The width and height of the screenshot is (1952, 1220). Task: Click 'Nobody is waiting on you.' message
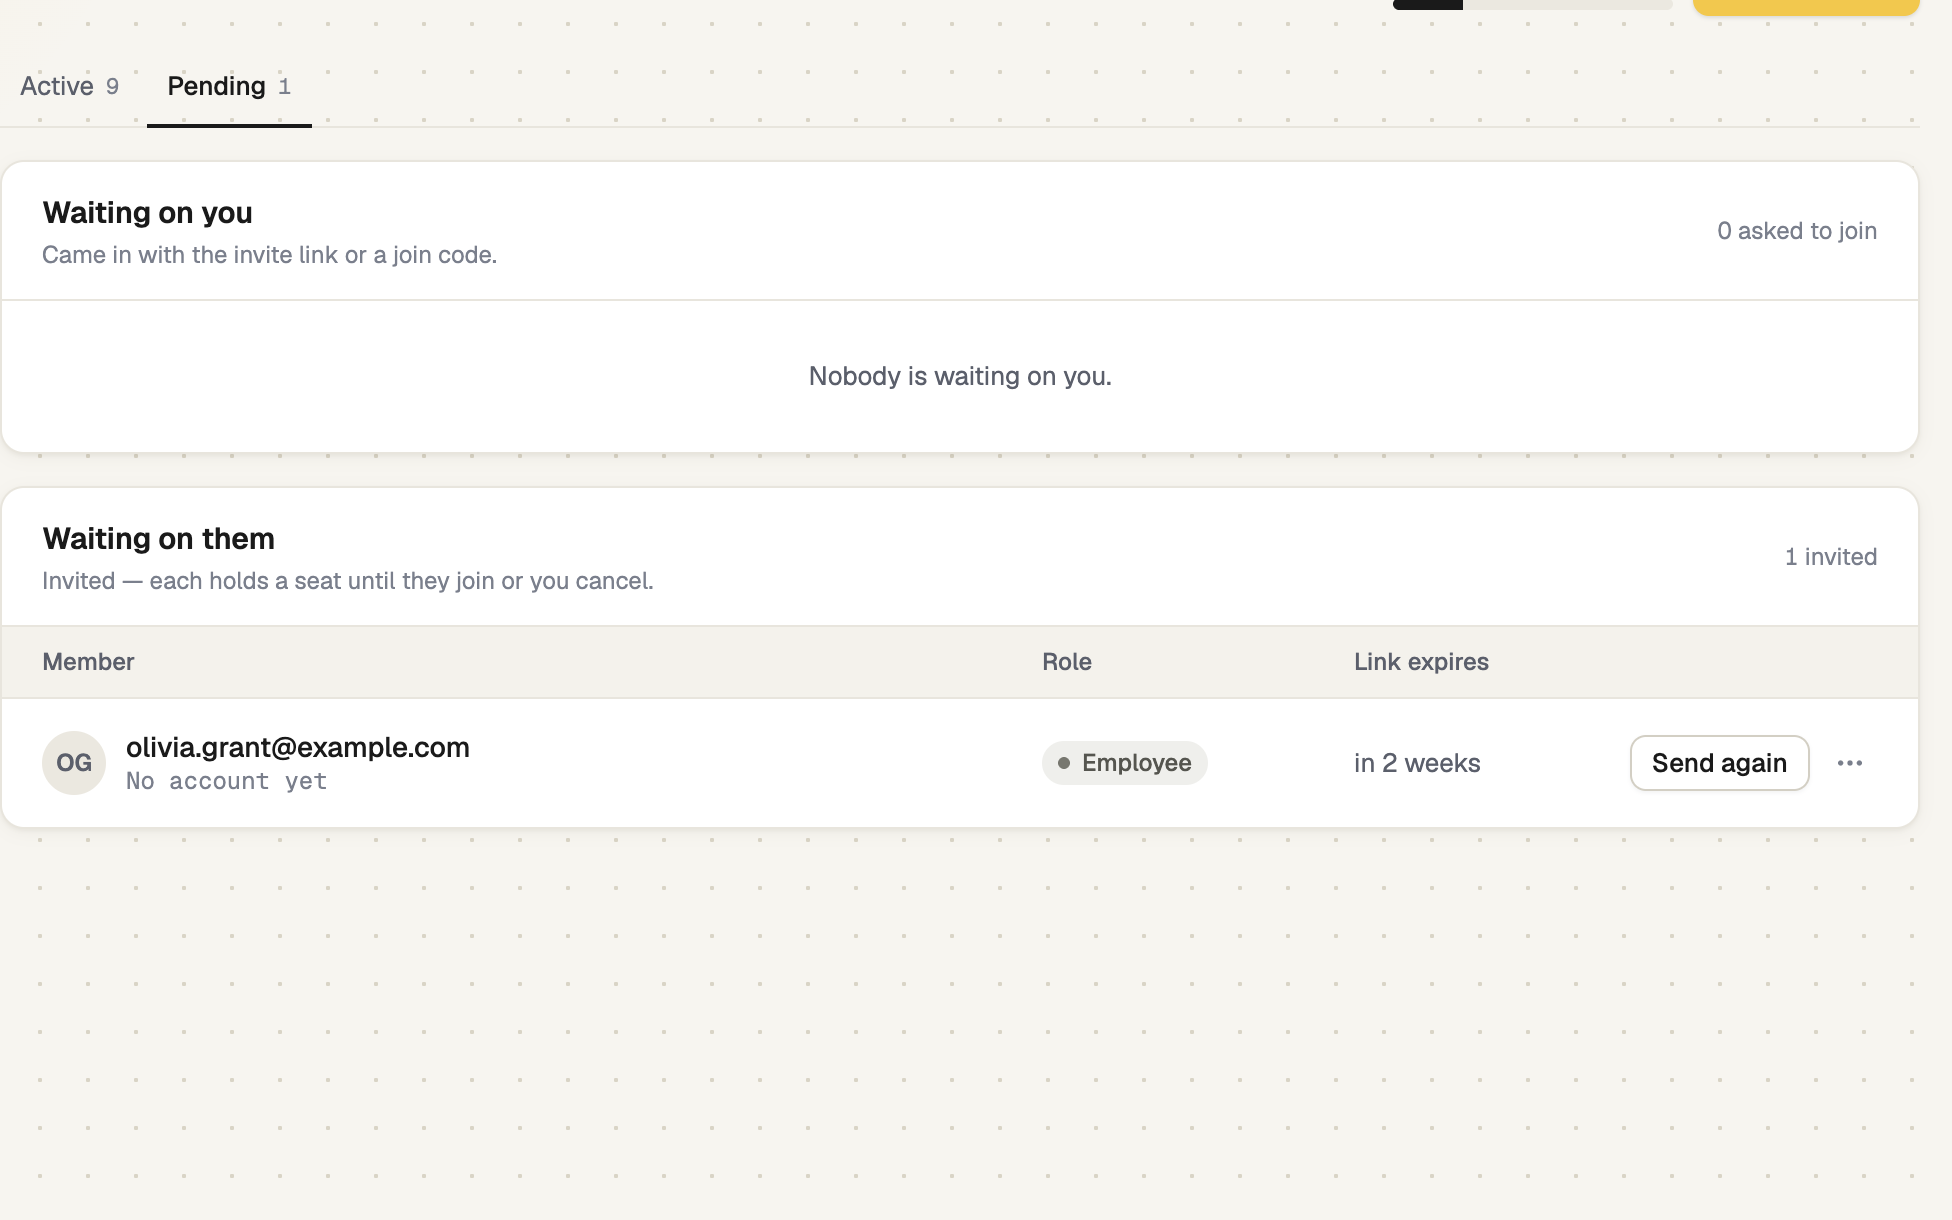point(960,376)
